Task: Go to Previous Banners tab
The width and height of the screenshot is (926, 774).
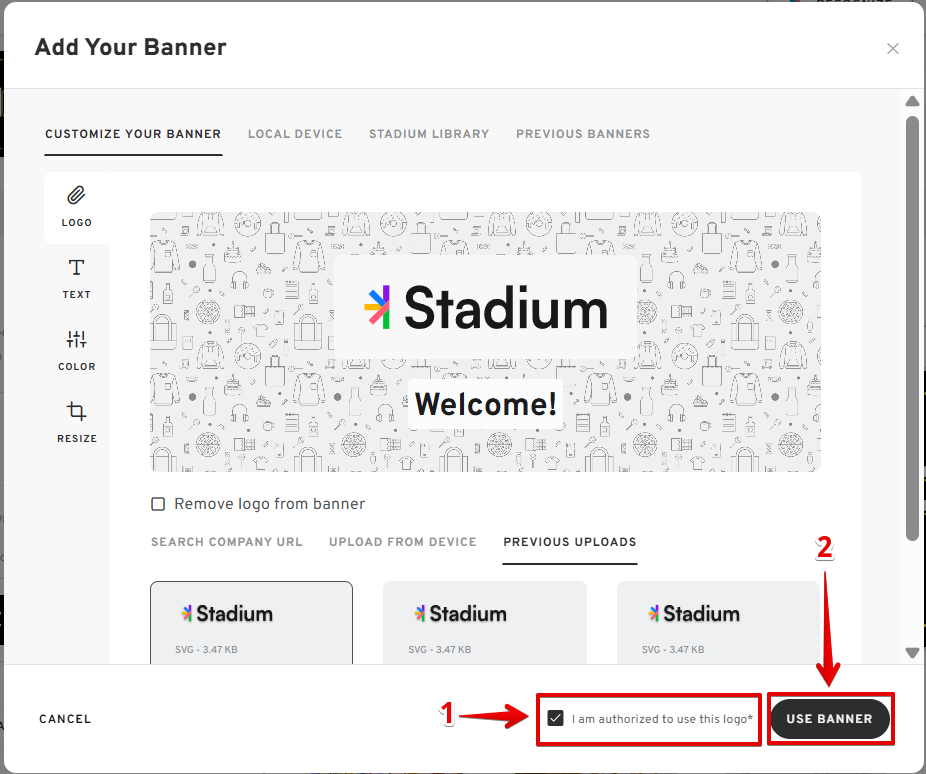Action: (x=583, y=134)
